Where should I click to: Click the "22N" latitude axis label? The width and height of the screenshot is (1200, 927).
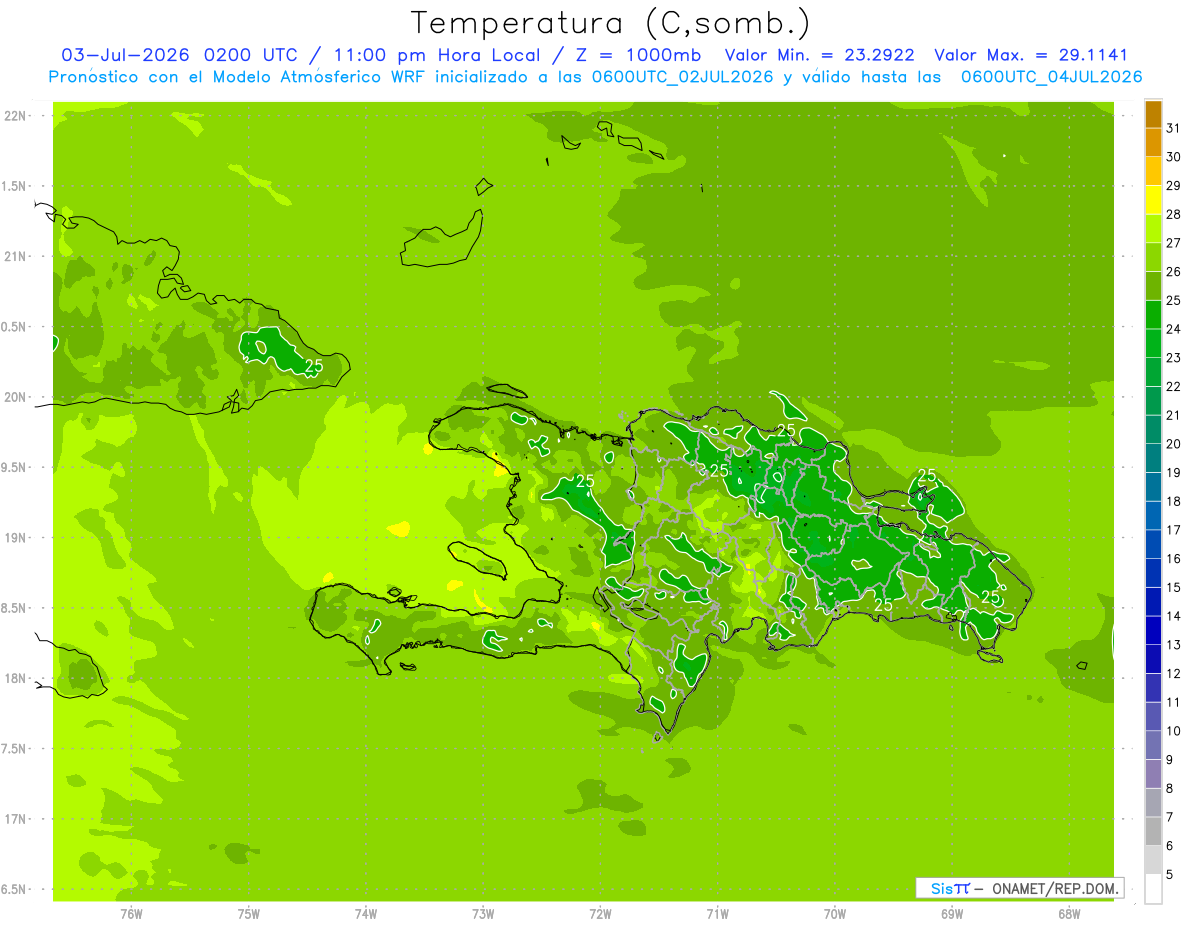pyautogui.click(x=15, y=116)
